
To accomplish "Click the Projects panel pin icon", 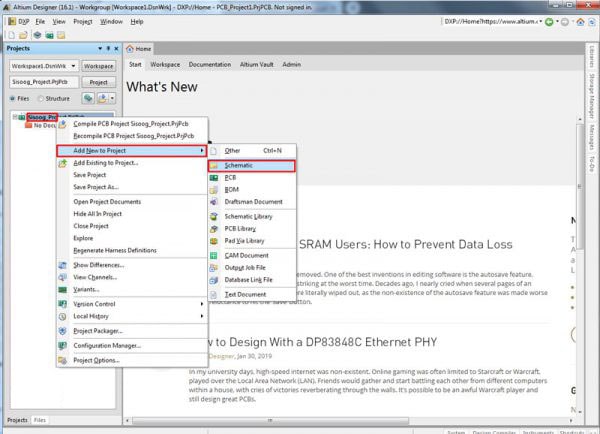I will click(108, 49).
